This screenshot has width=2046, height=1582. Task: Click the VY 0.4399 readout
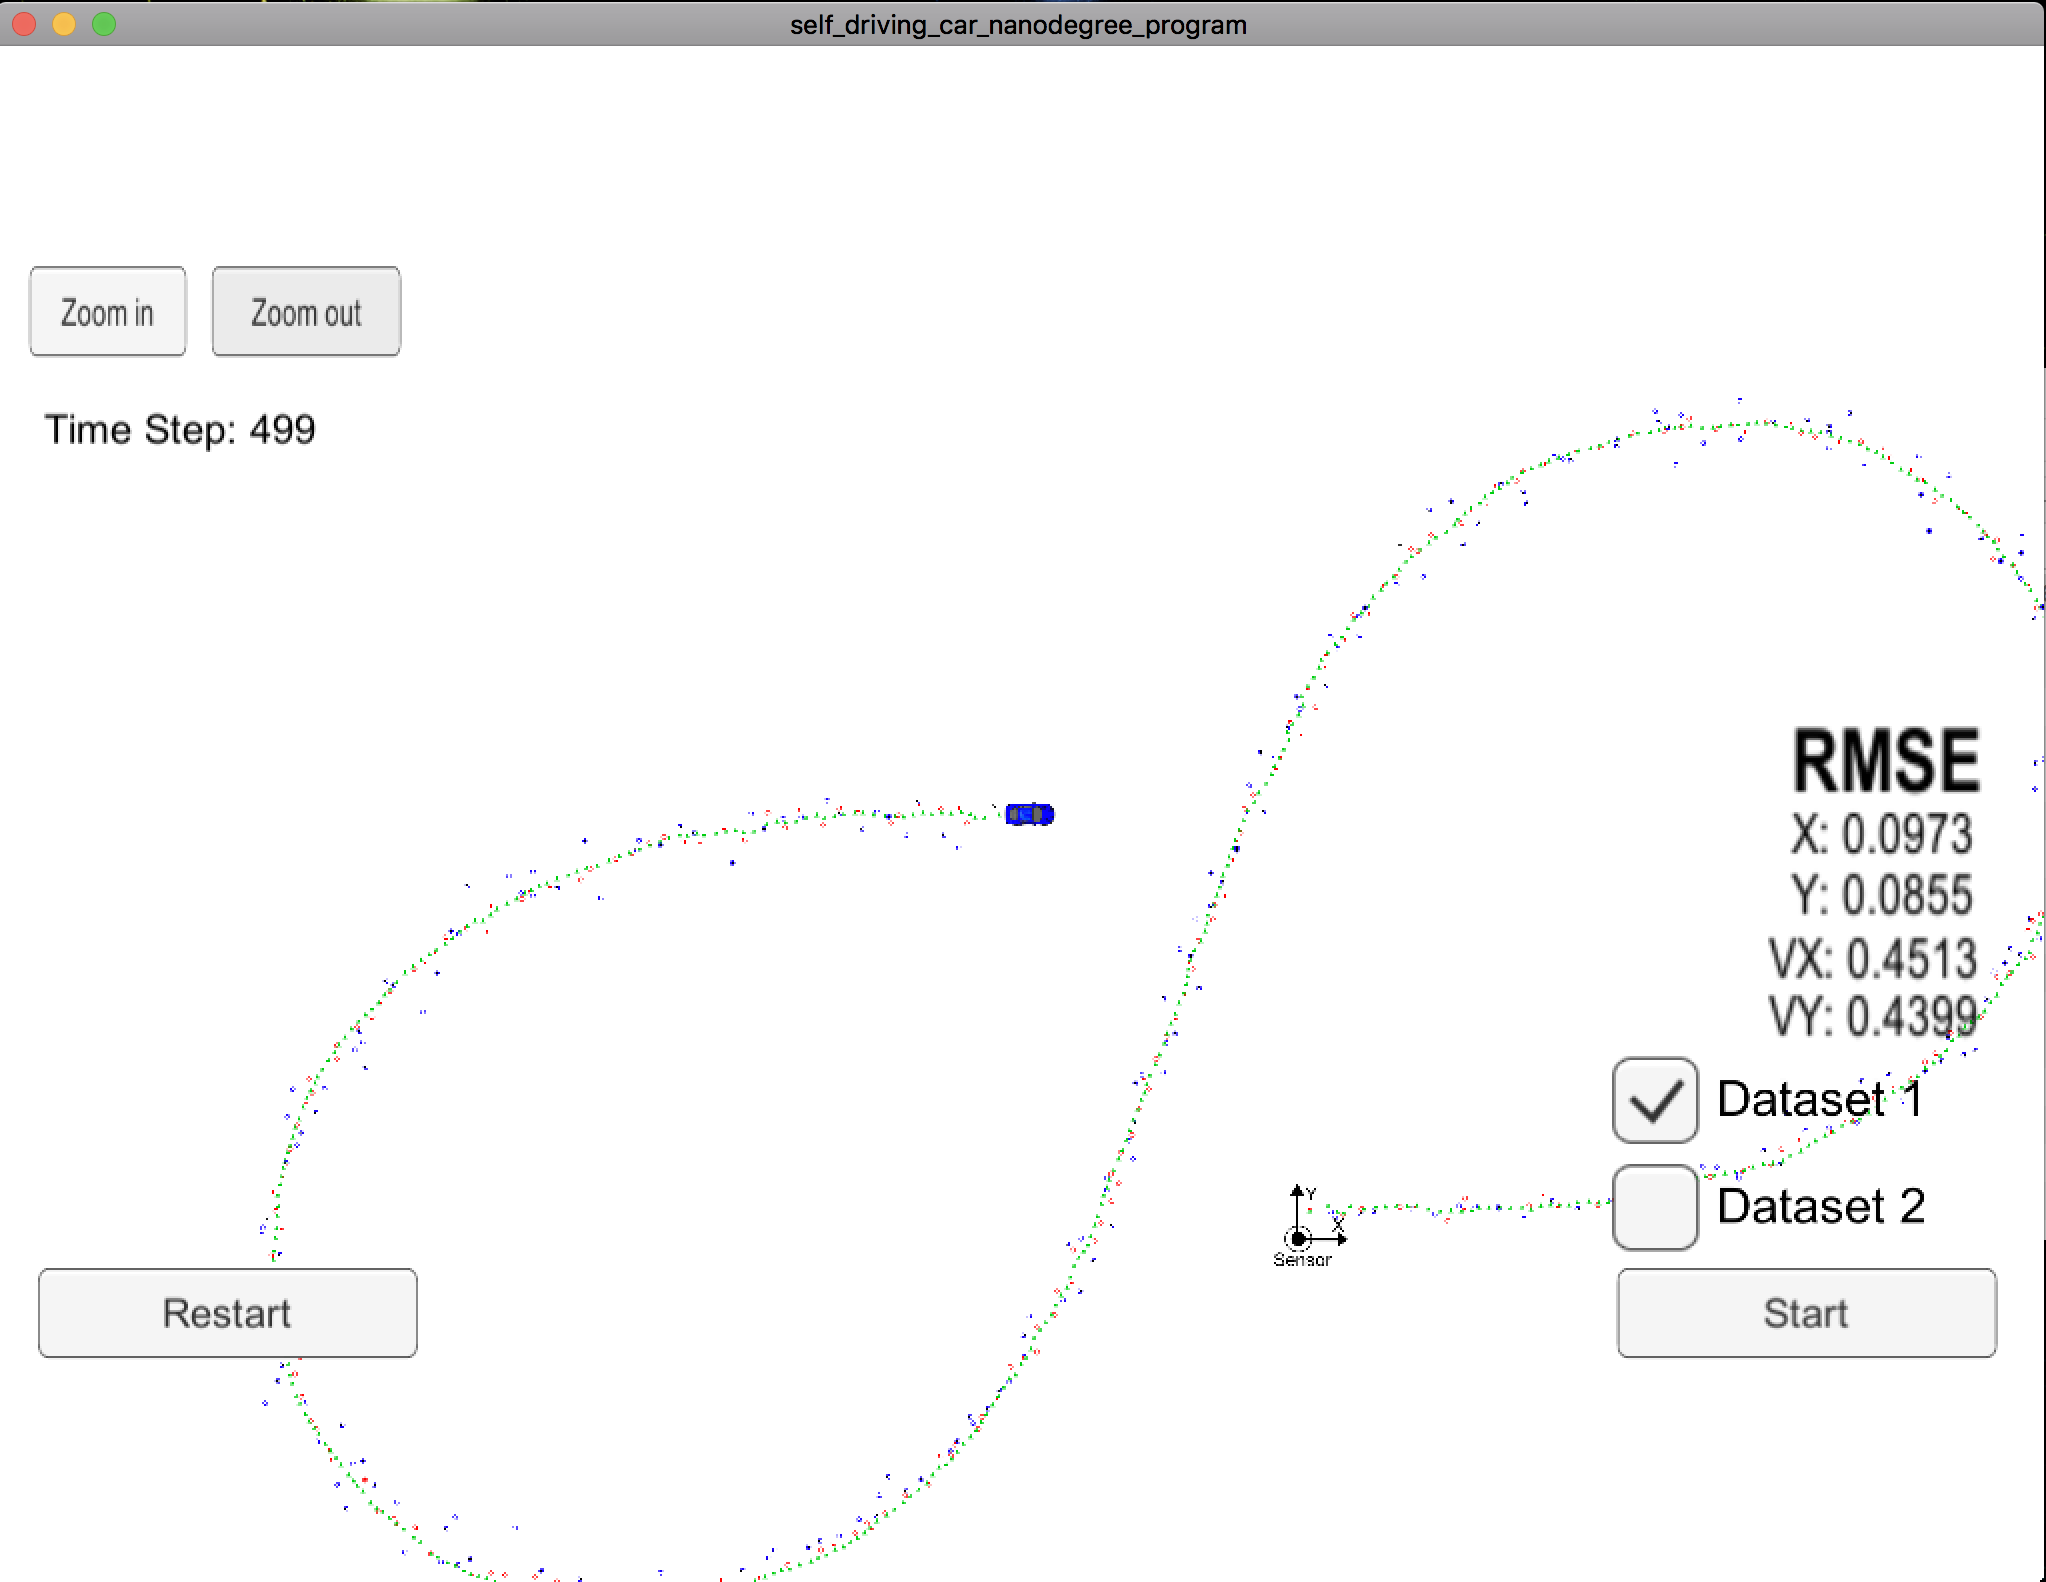click(x=1872, y=1017)
